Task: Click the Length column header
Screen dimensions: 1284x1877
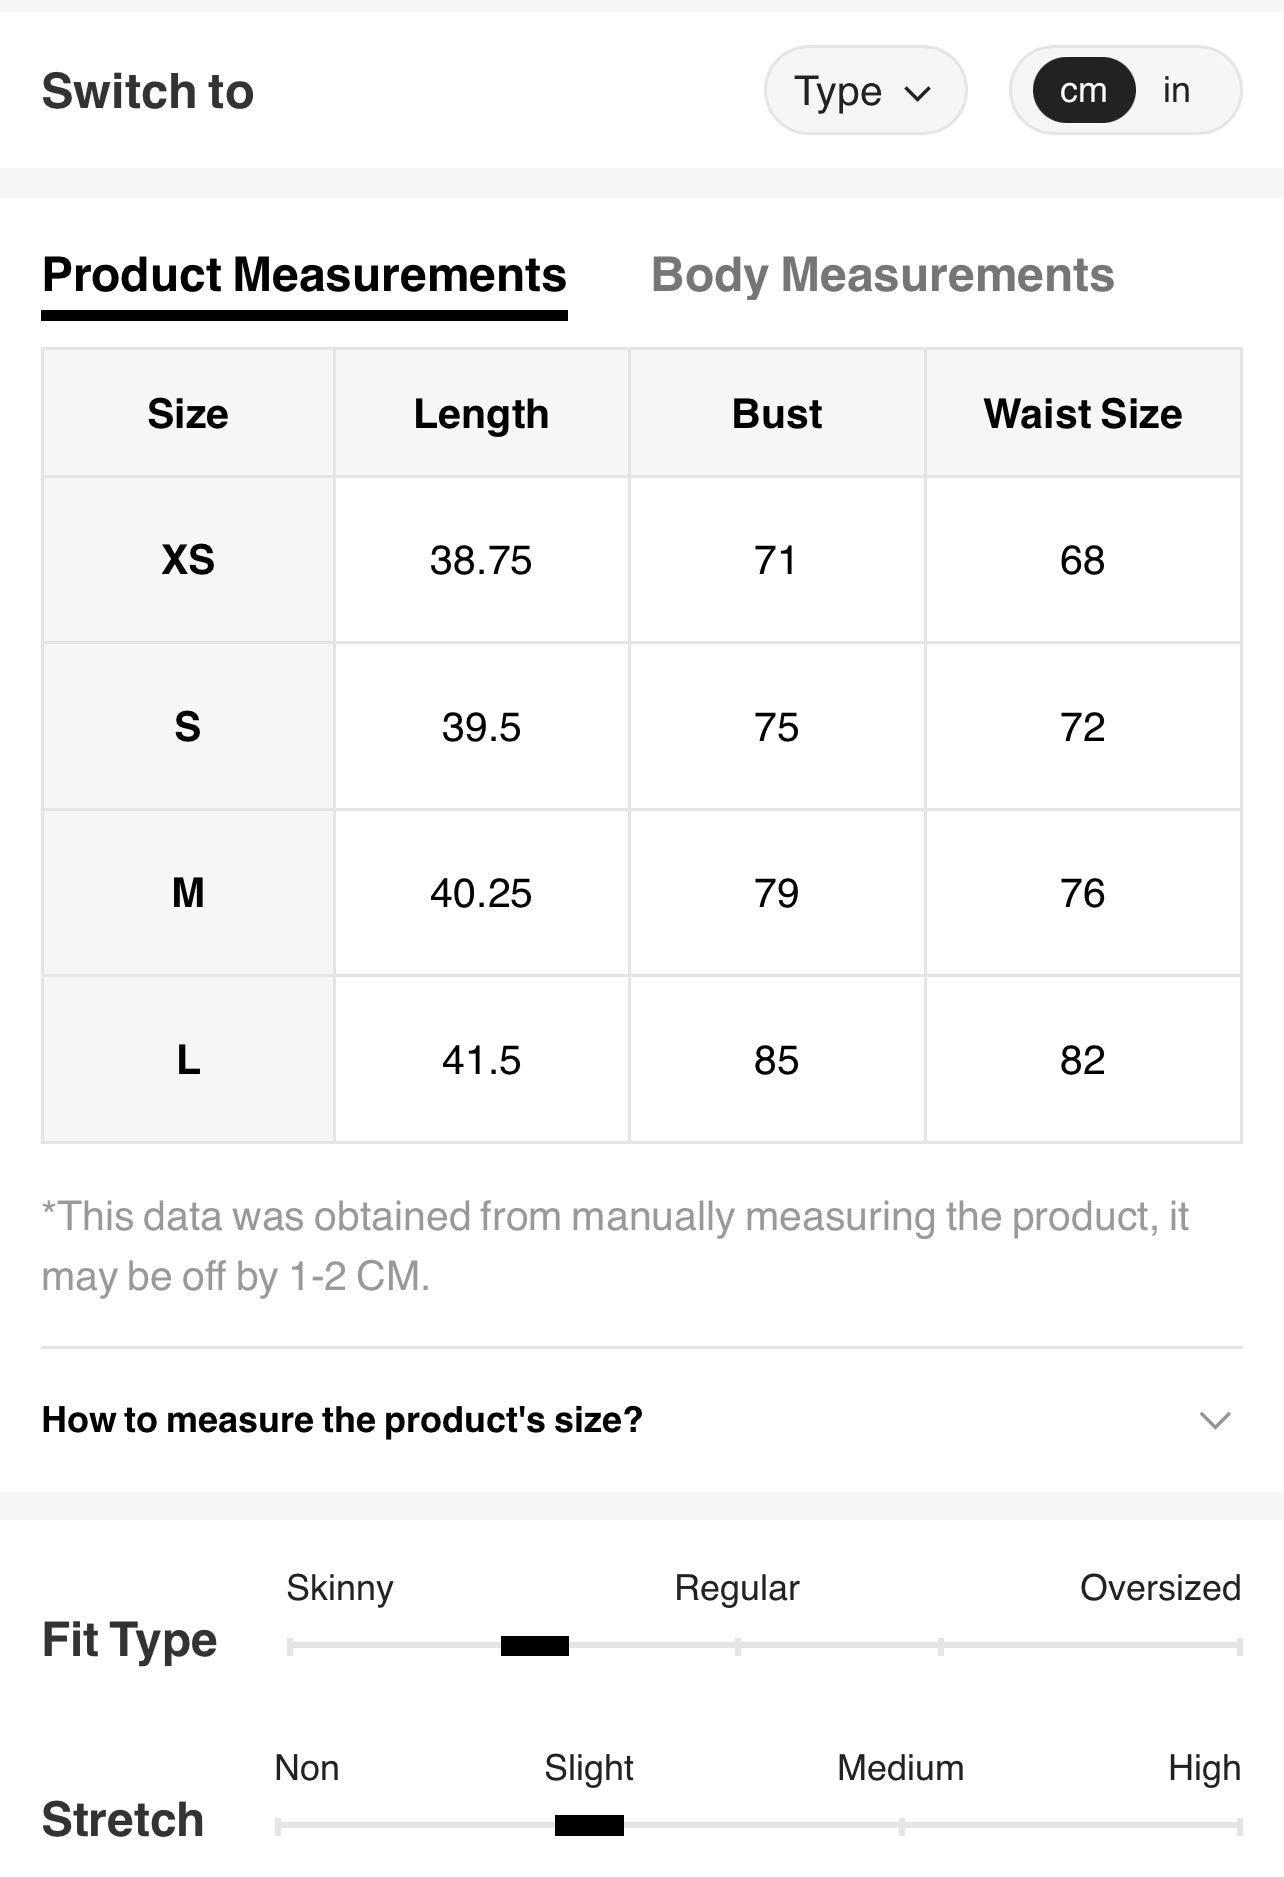Action: click(x=481, y=414)
